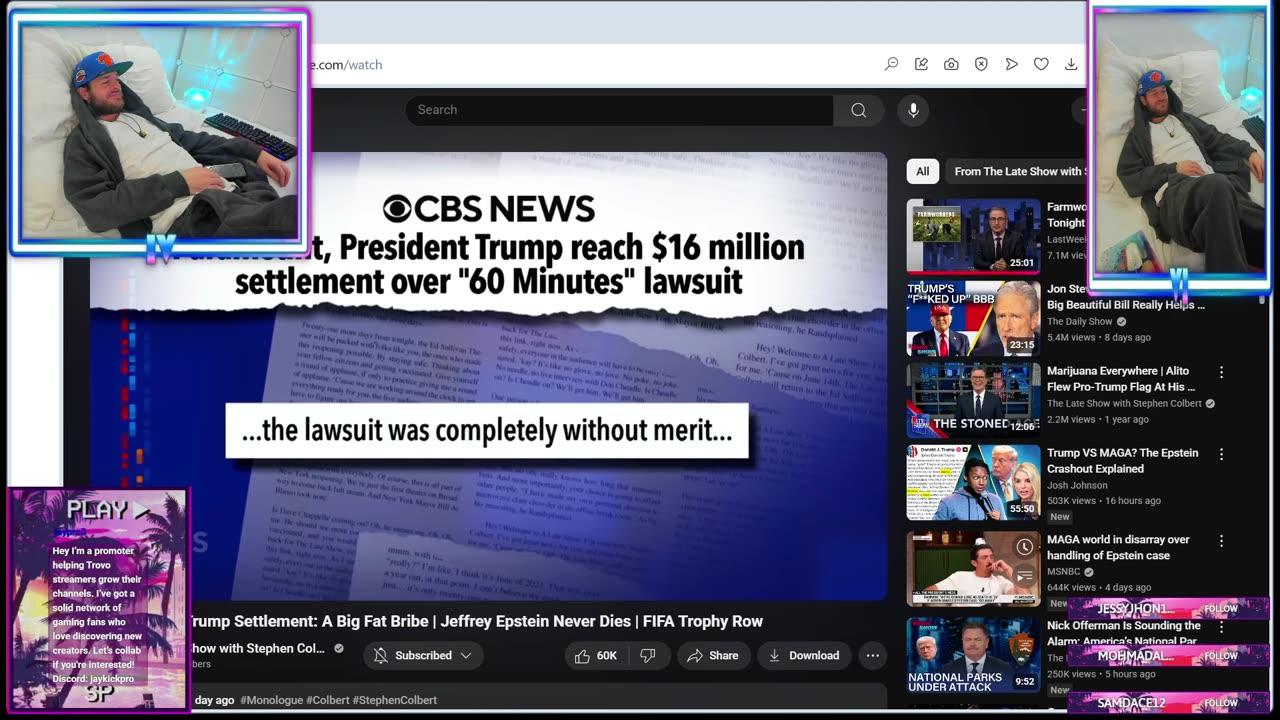Viewport: 1280px width, 720px height.
Task: Open the MSNBC MAGA world thumbnail
Action: (973, 568)
